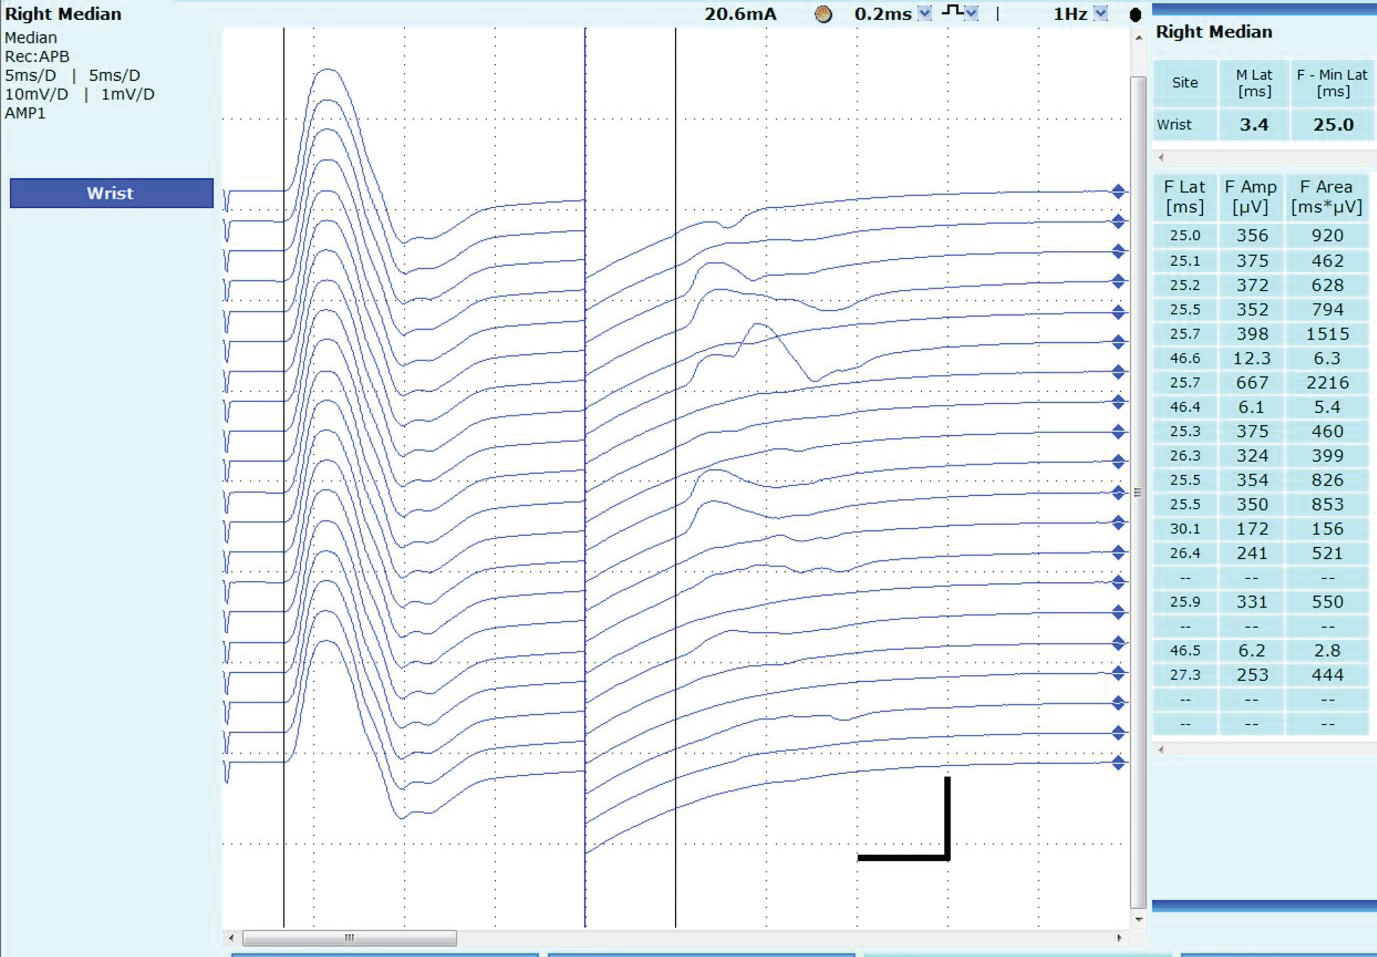Click the black stimulus indicator dot
This screenshot has width=1377, height=957.
tap(1135, 15)
